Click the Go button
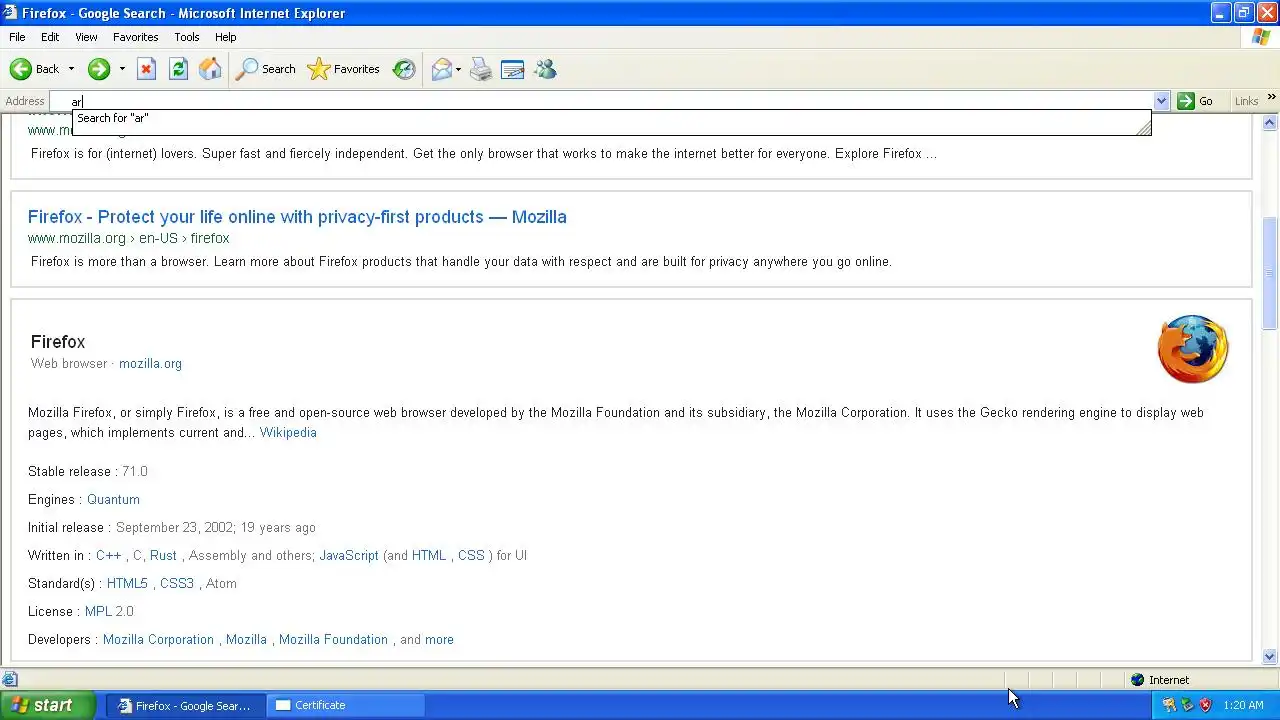The width and height of the screenshot is (1280, 720). tap(1195, 101)
